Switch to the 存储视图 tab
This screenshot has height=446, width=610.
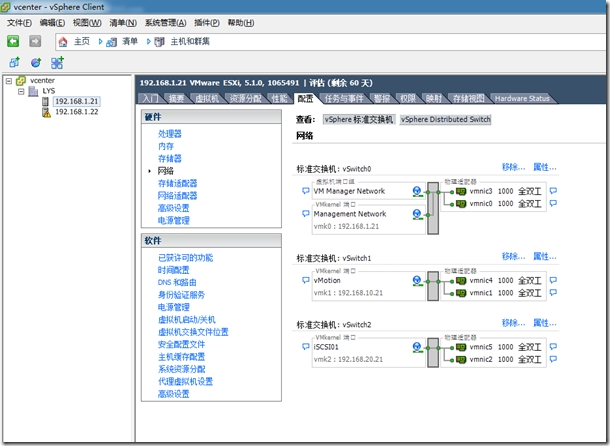(468, 98)
